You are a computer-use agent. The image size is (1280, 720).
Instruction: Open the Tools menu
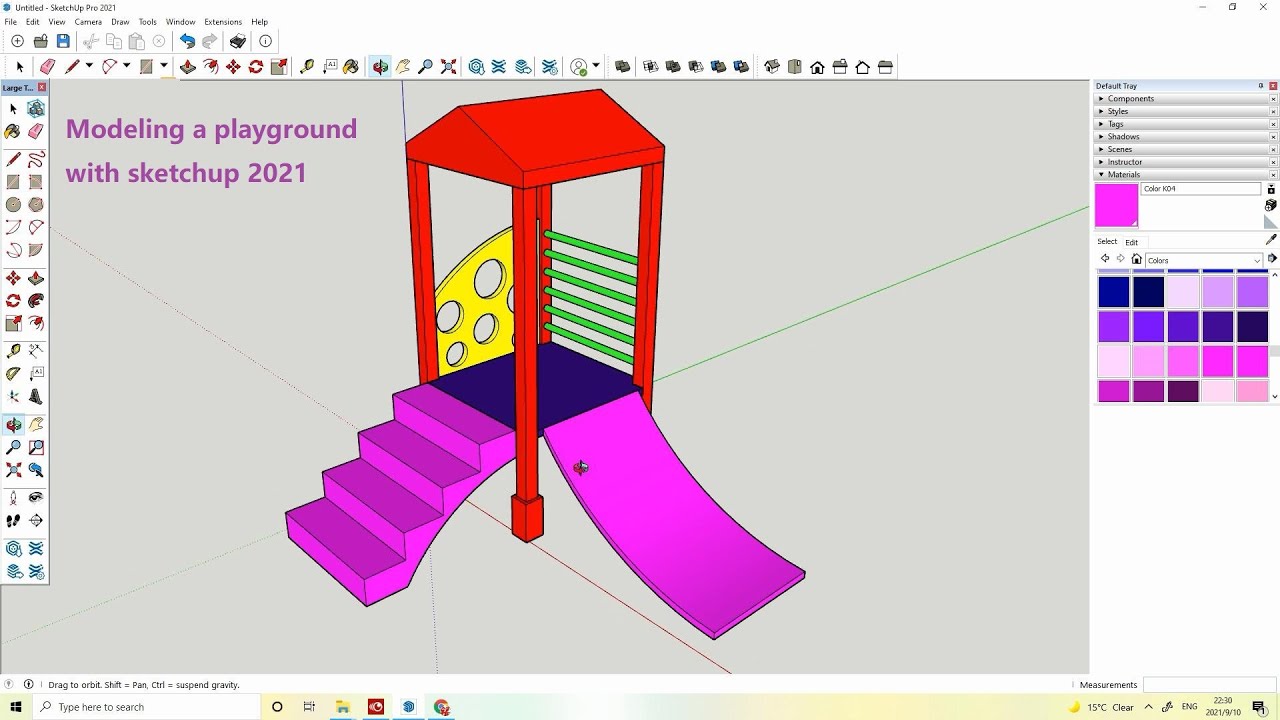click(x=147, y=21)
